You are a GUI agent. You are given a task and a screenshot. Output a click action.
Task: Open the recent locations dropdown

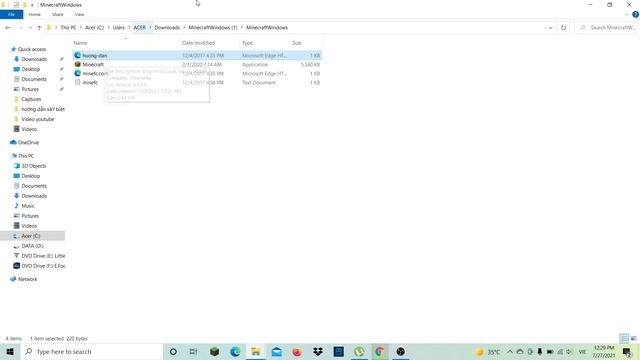[x=30, y=28]
